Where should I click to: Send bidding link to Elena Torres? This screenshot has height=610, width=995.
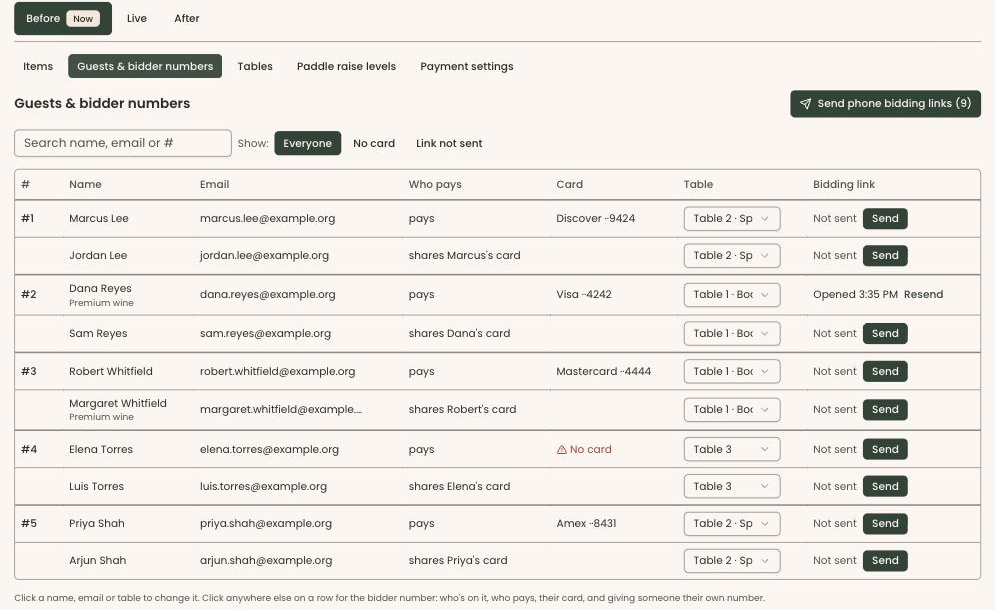(885, 449)
